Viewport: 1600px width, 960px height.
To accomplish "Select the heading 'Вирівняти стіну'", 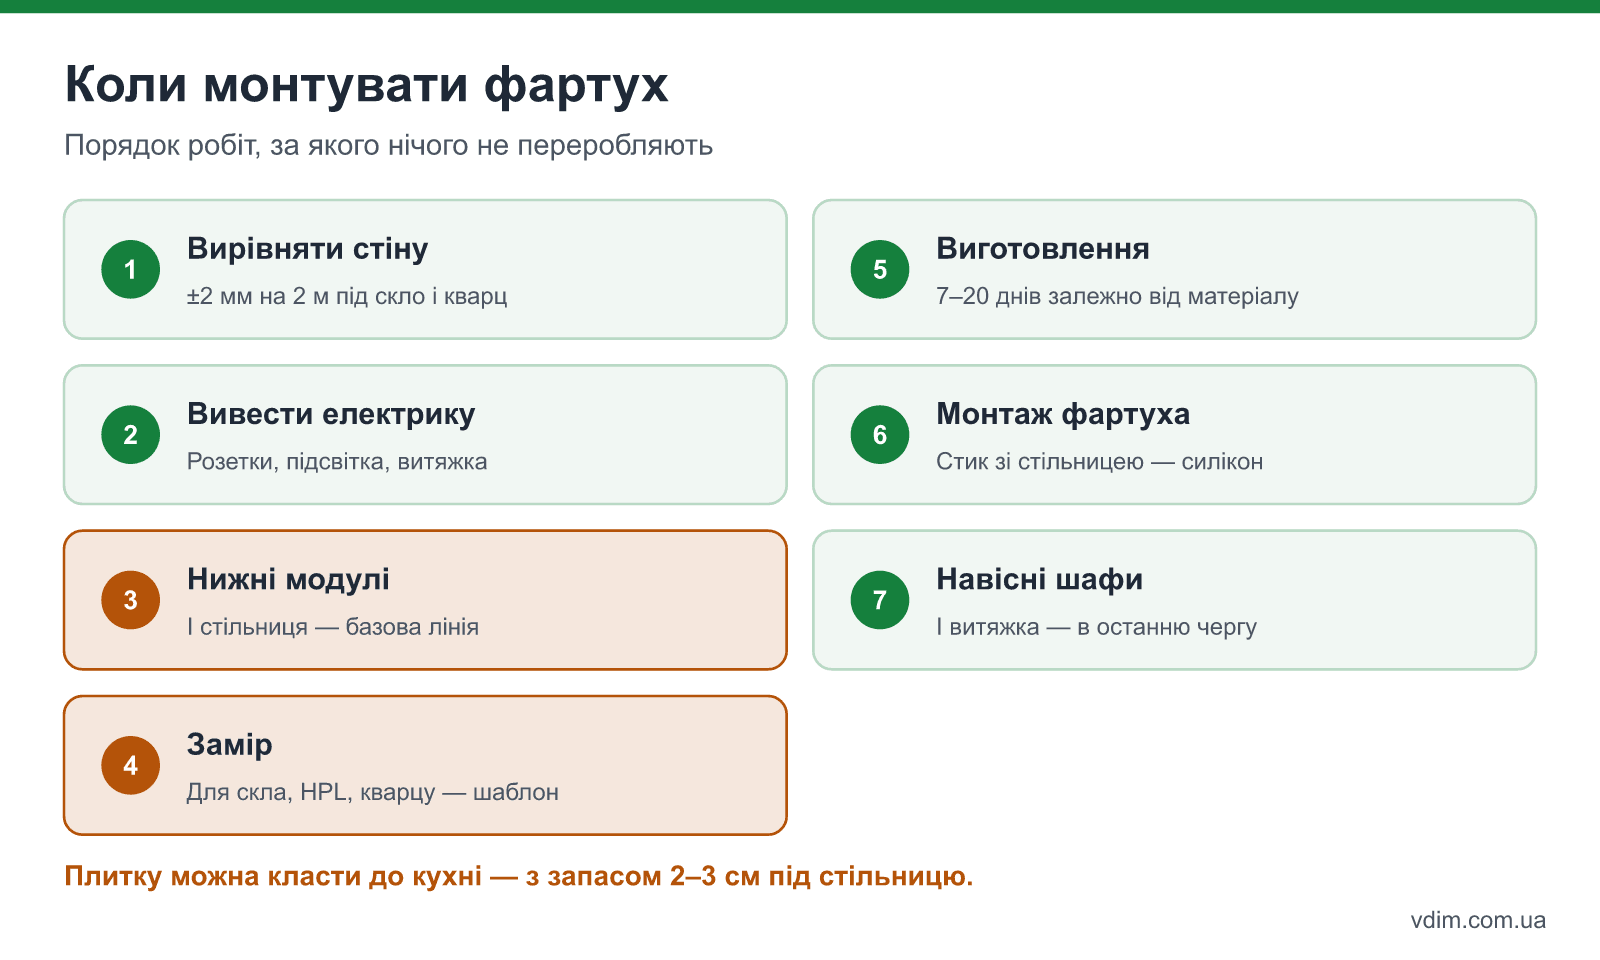I will click(x=307, y=248).
